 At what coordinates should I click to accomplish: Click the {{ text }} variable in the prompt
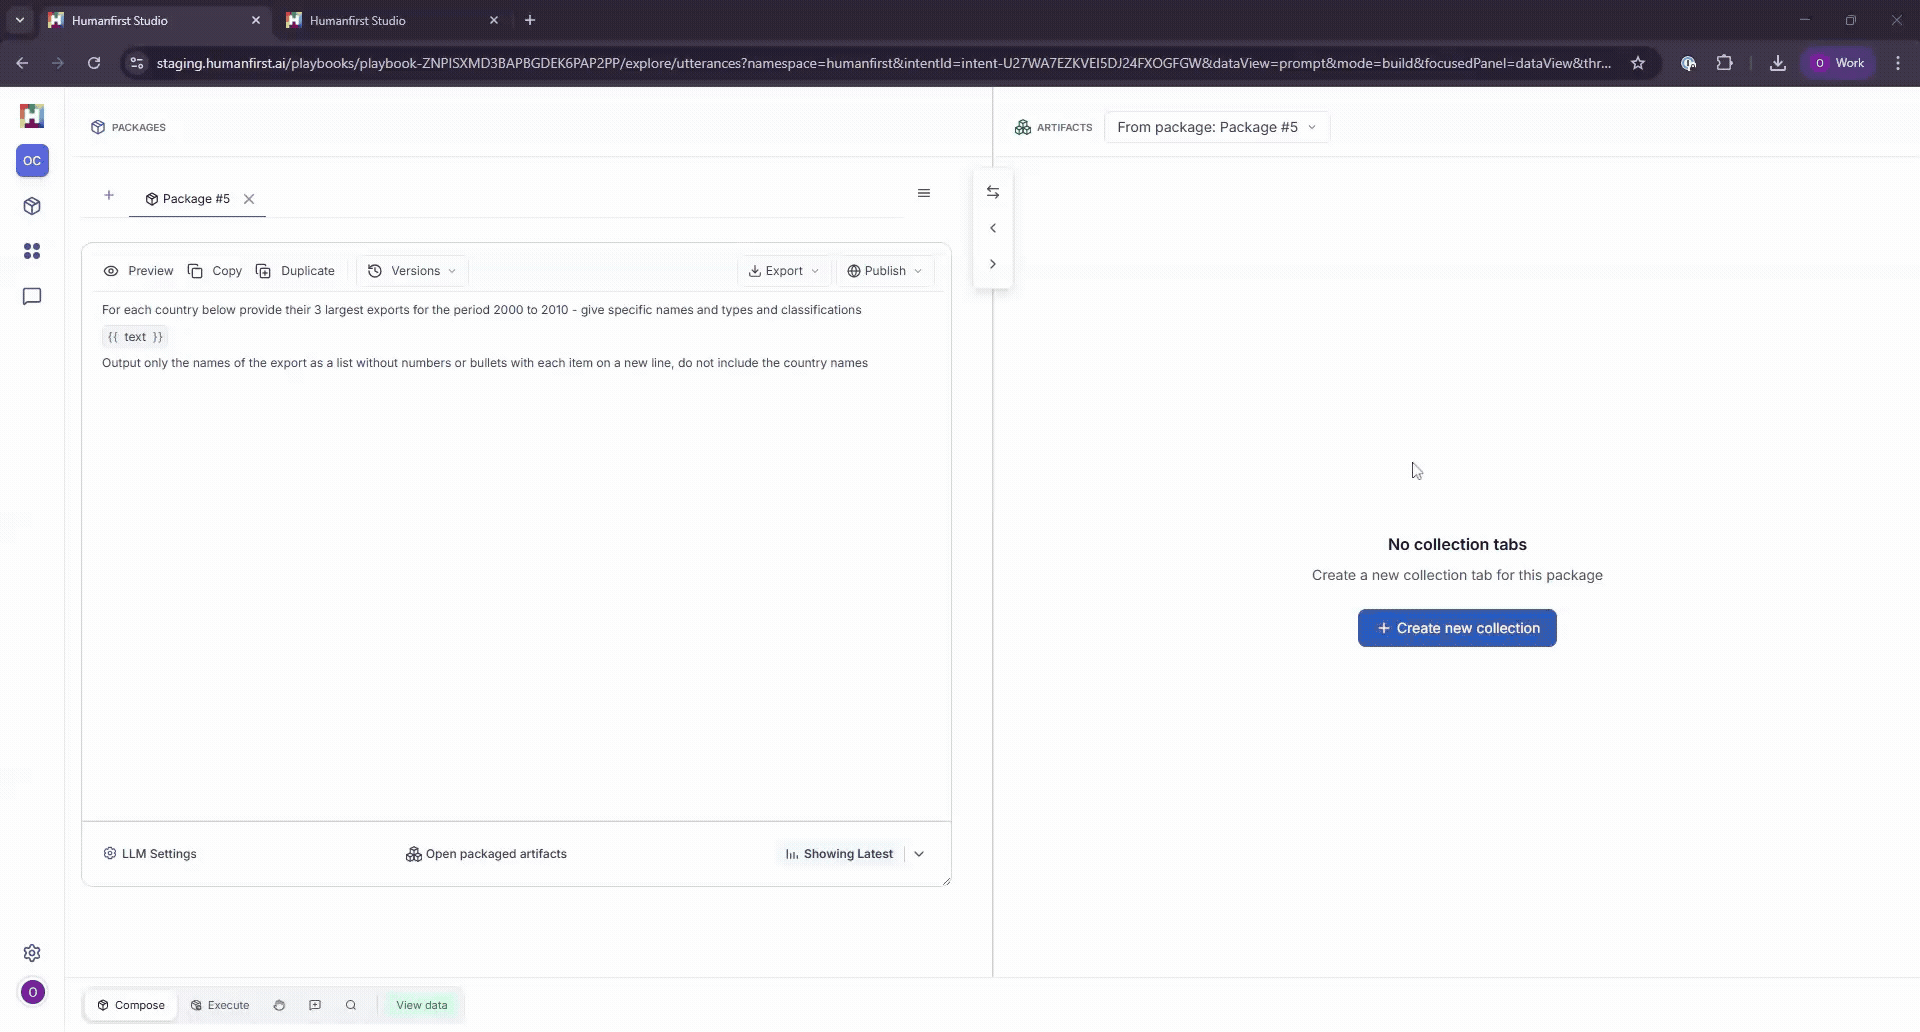pyautogui.click(x=135, y=337)
